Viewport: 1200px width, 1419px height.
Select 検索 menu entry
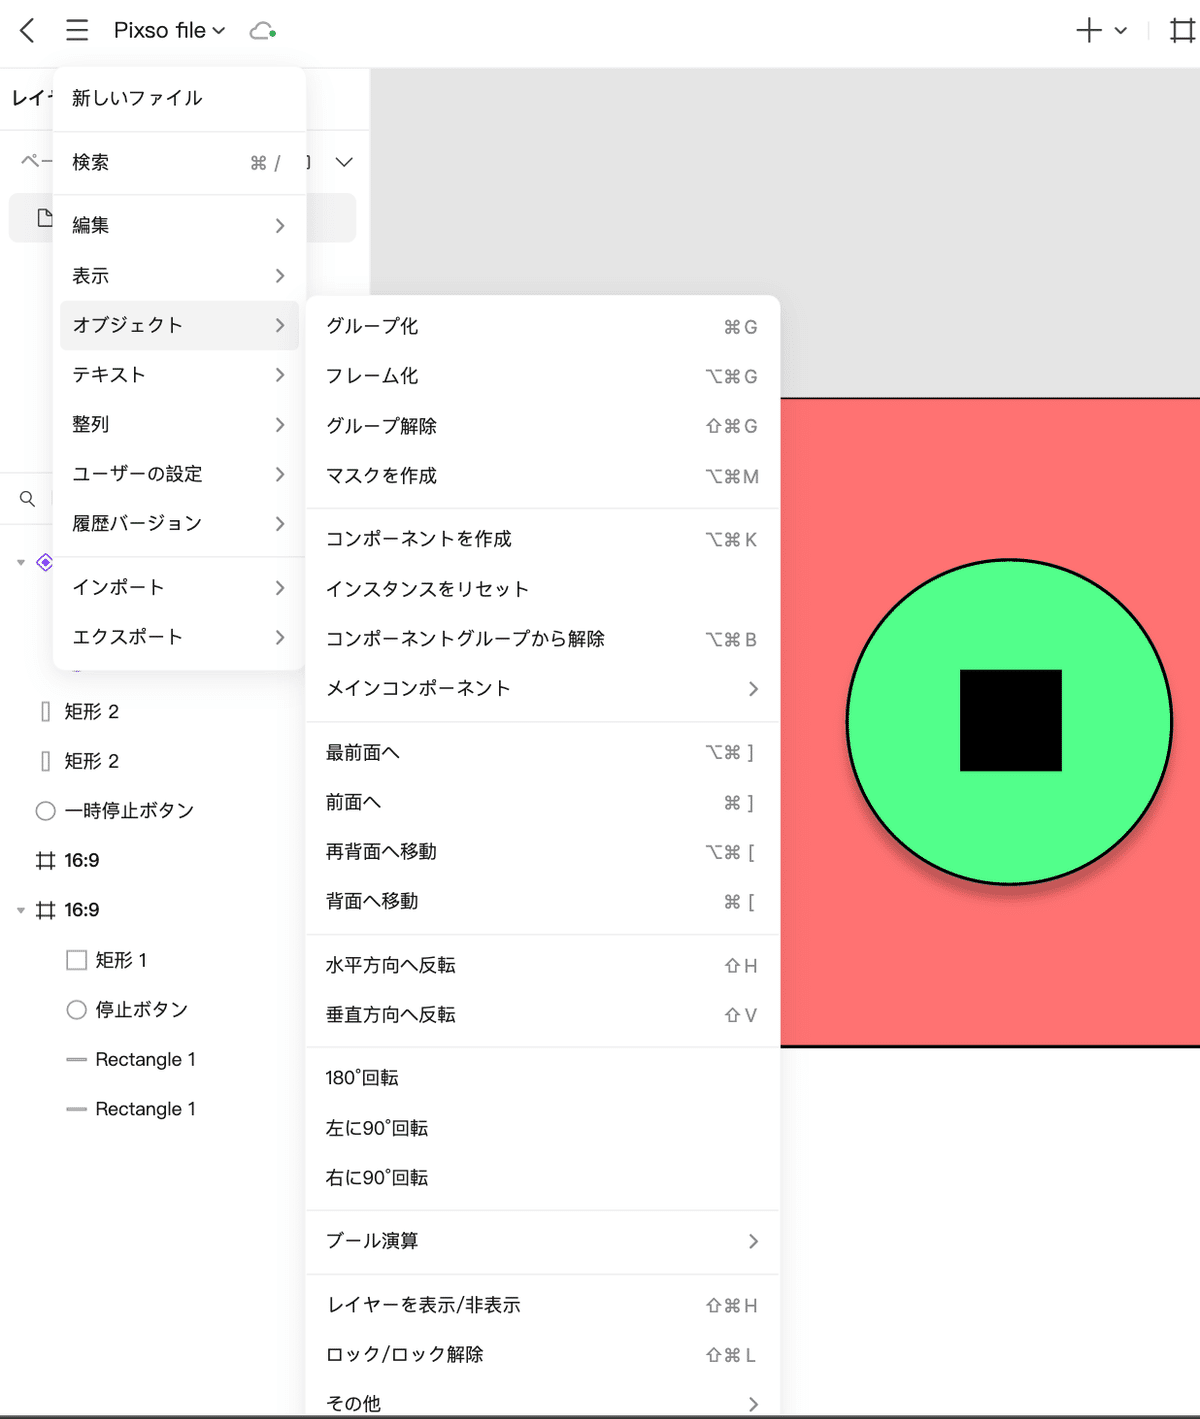tap(179, 162)
